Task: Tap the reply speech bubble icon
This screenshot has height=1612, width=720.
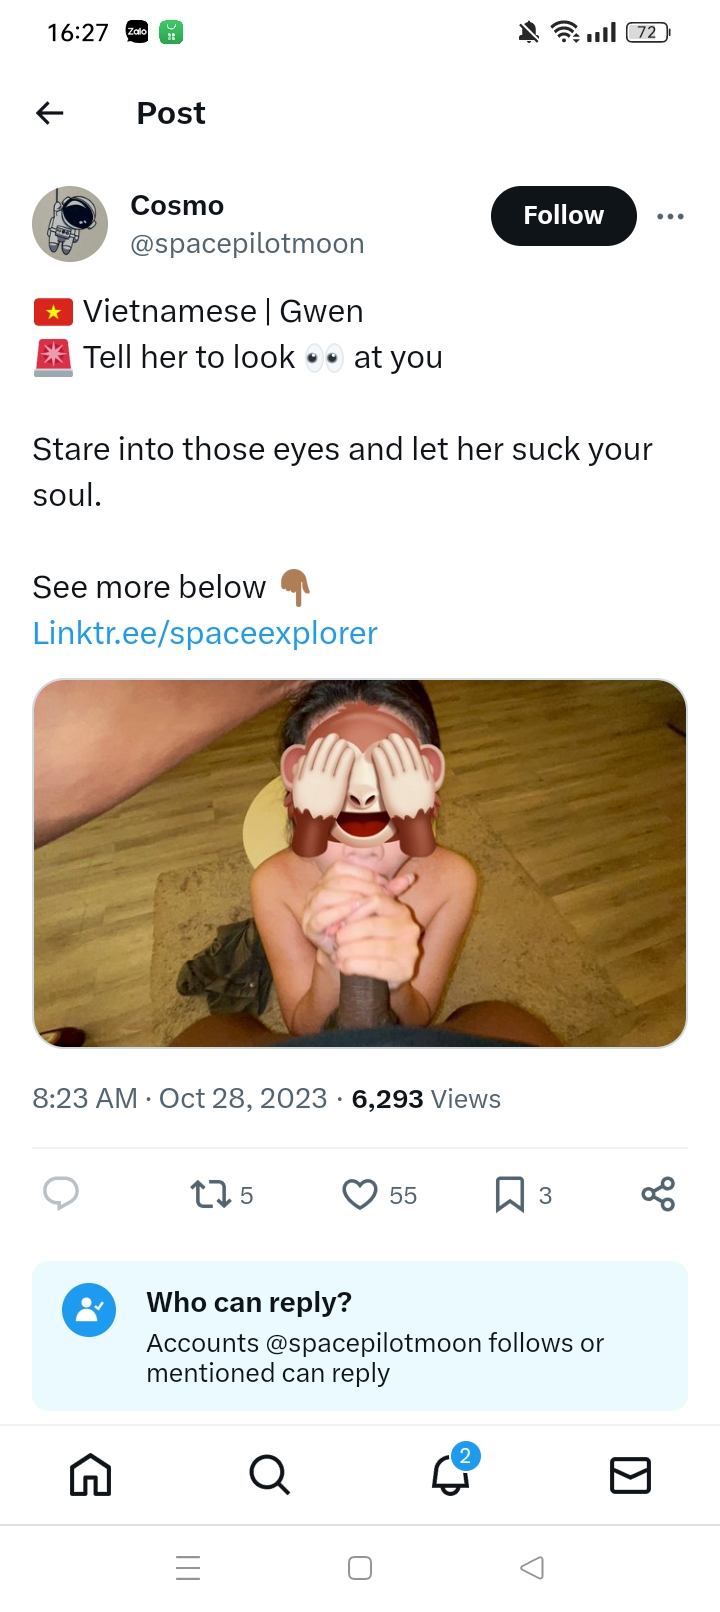Action: click(61, 1193)
